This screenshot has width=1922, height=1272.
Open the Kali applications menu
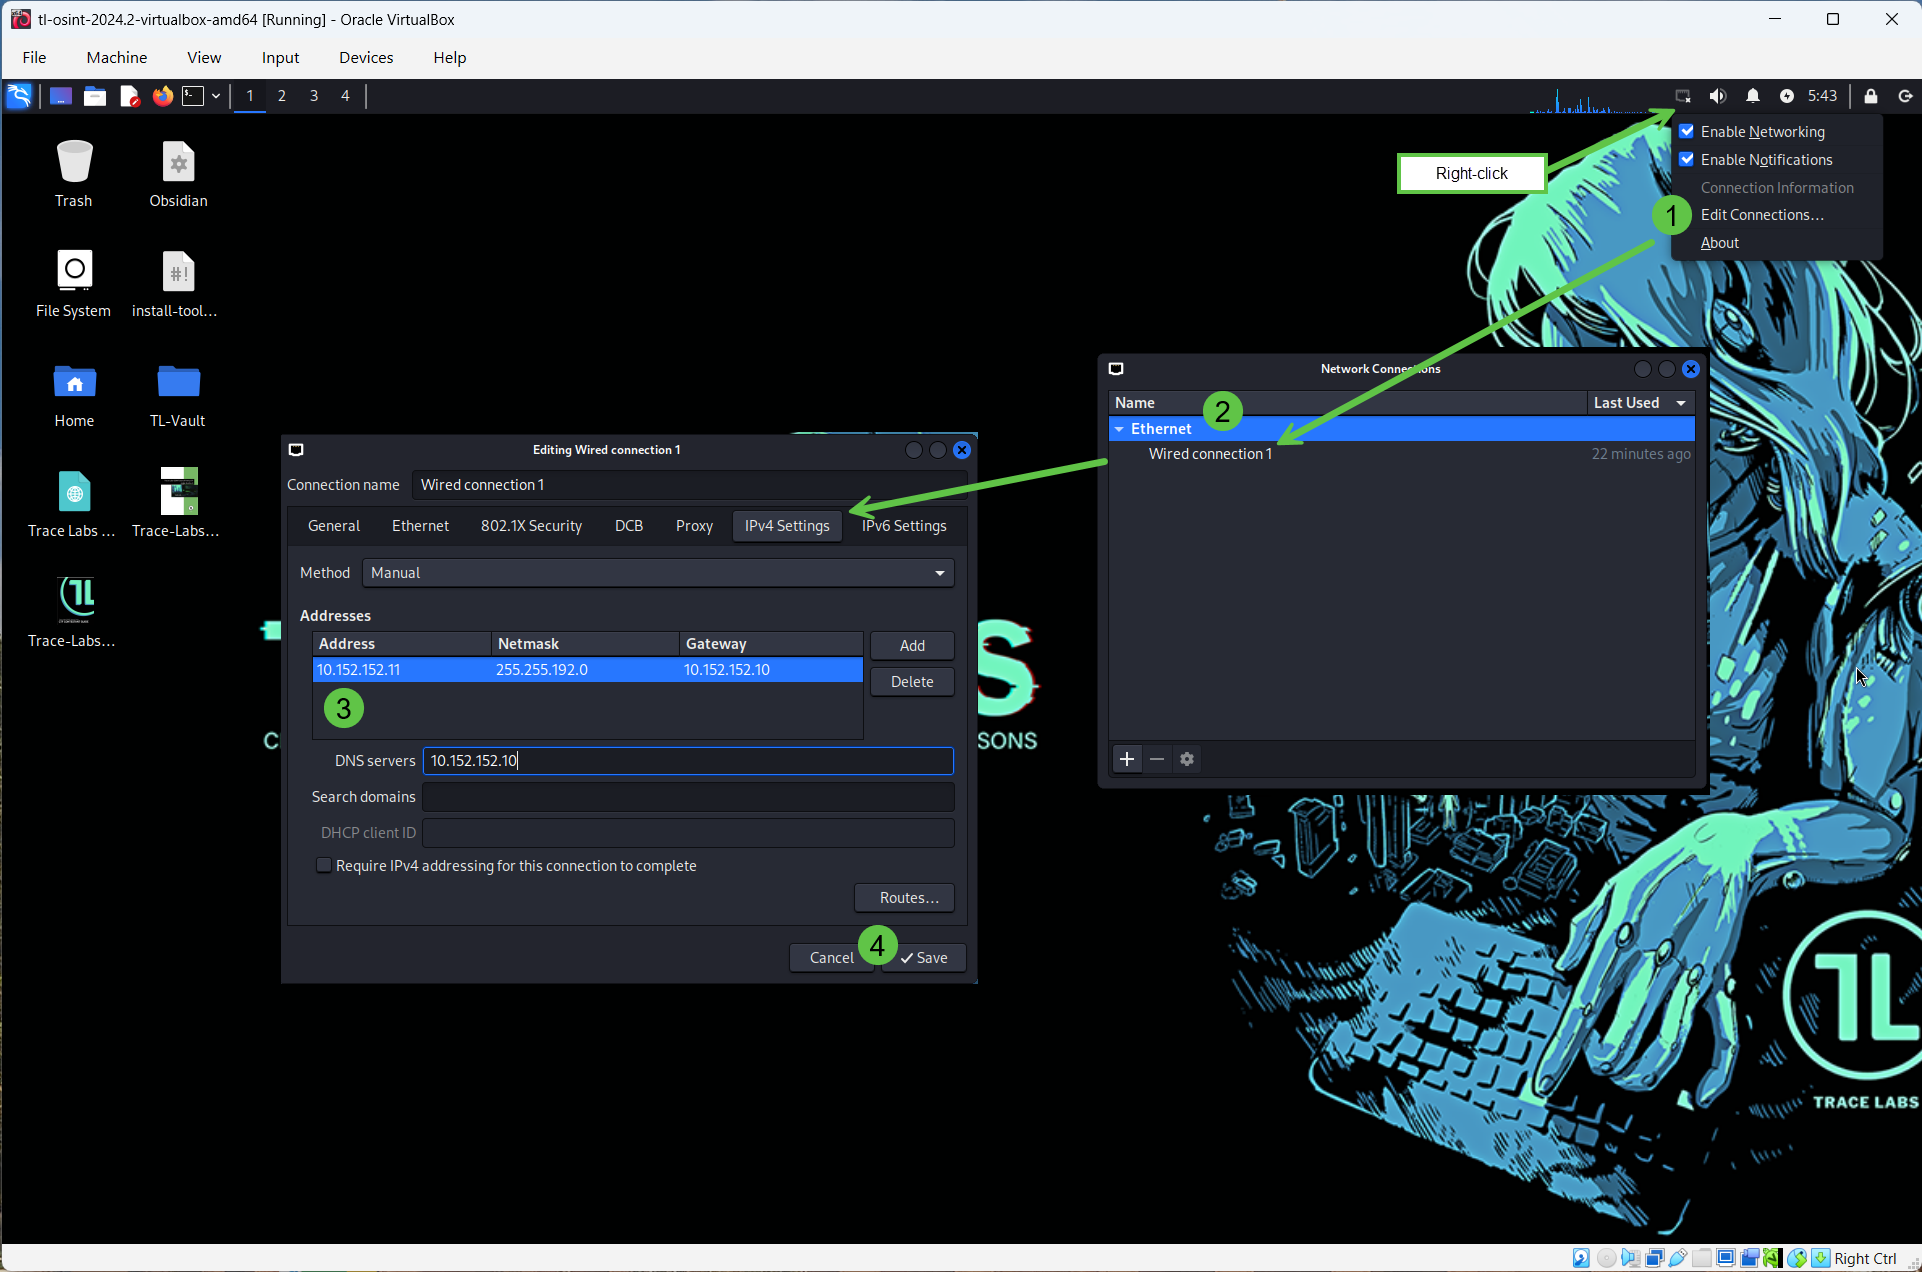pyautogui.click(x=18, y=95)
